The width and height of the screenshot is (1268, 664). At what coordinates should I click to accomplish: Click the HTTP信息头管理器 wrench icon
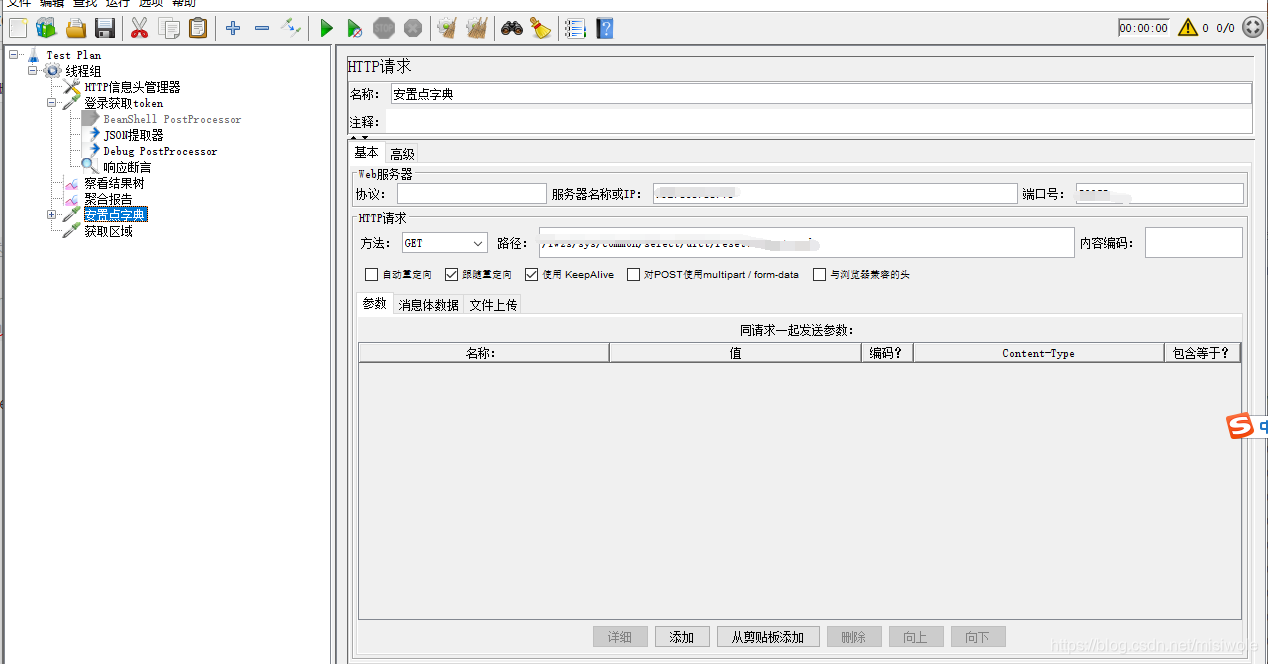72,87
